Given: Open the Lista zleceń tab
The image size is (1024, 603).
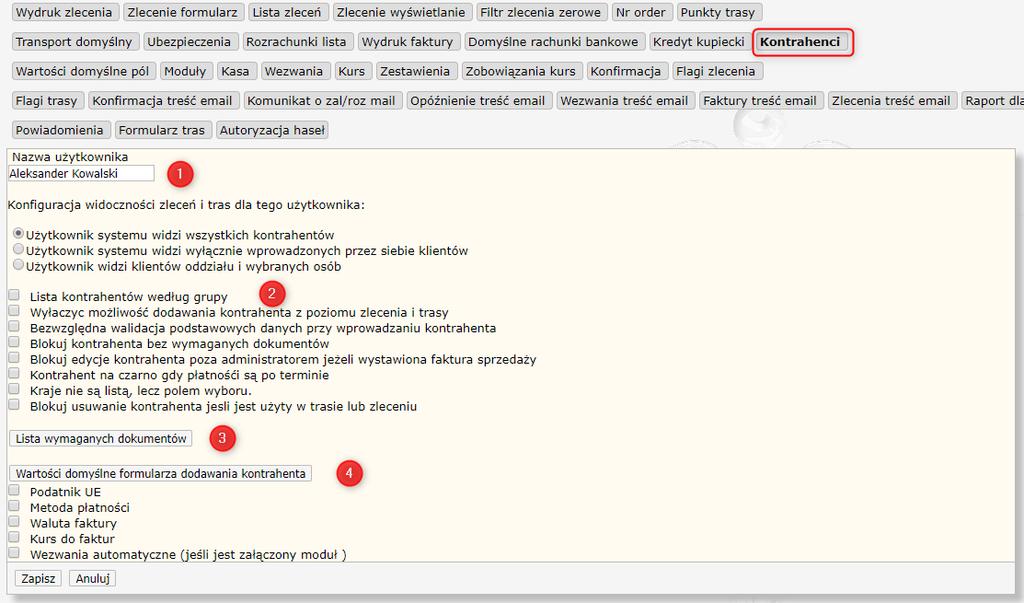Looking at the screenshot, I should 287,12.
